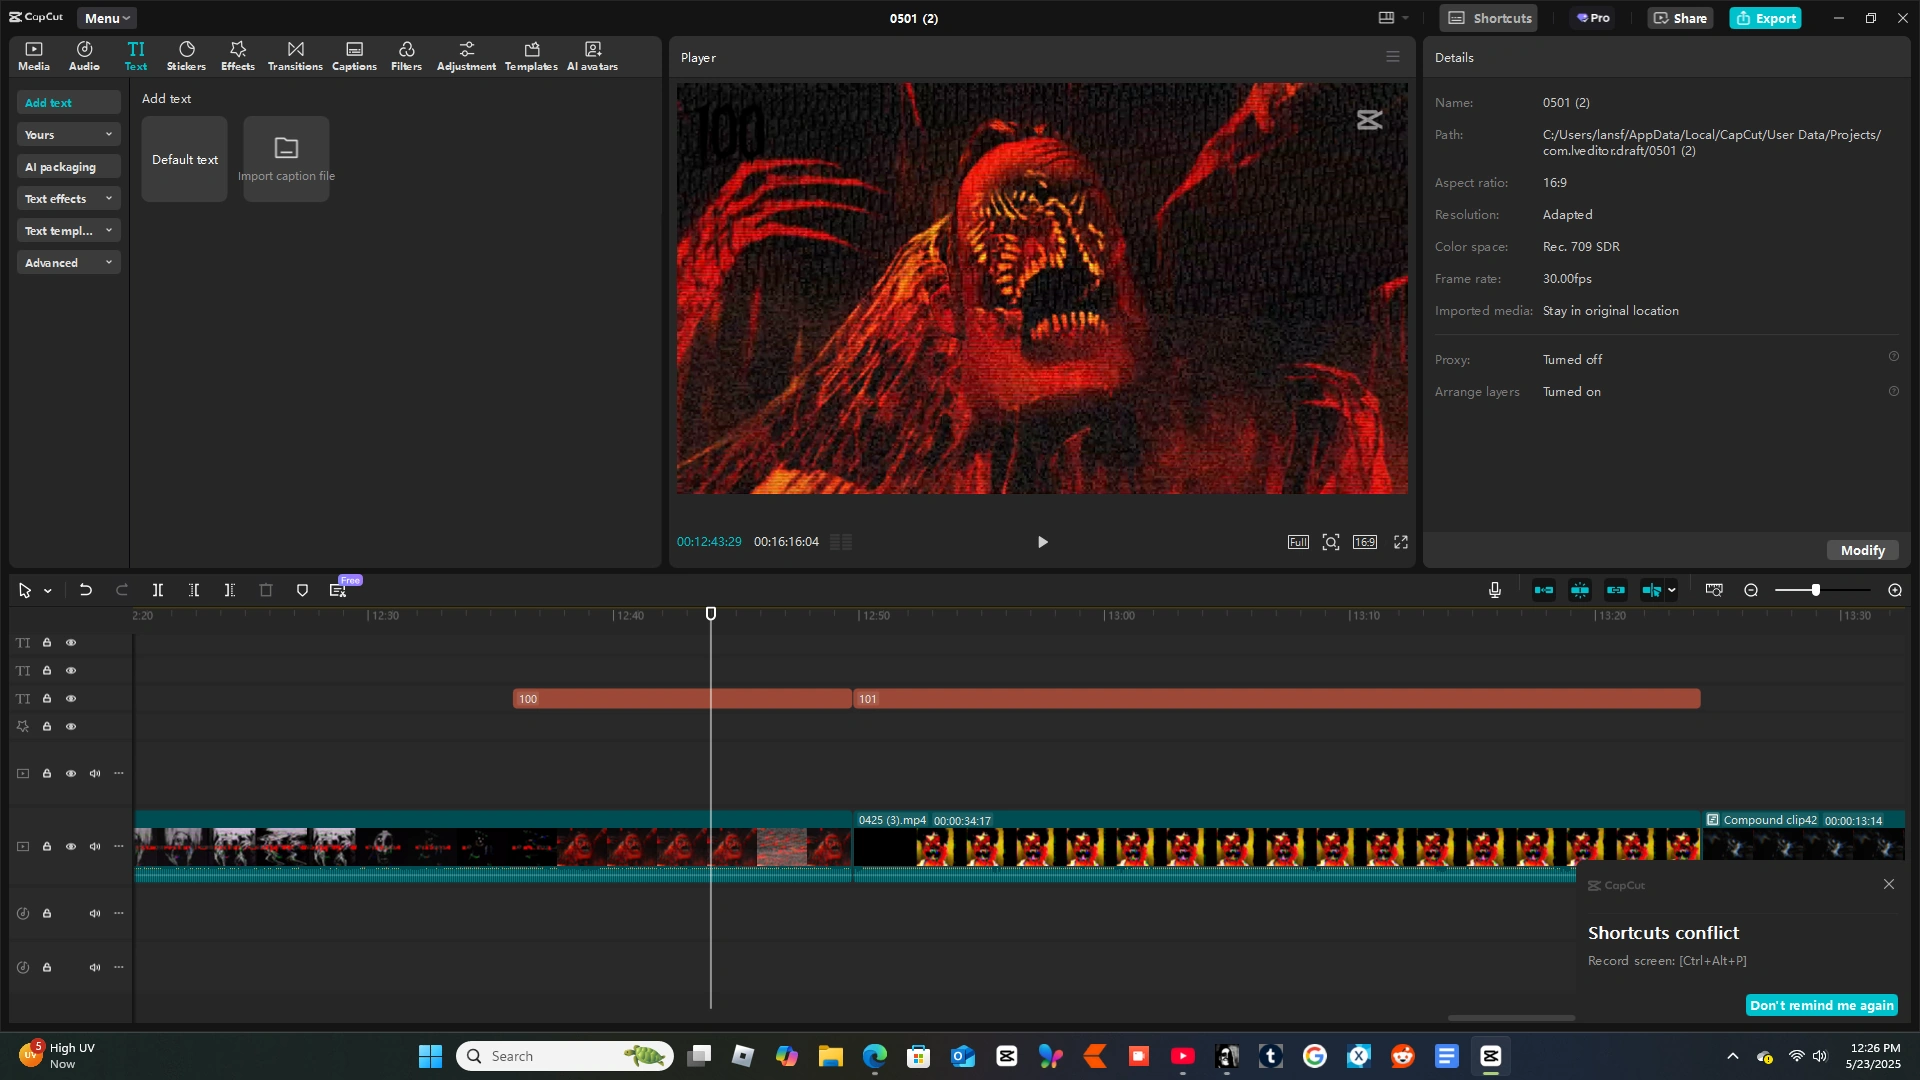Click Don't remind me again button
The height and width of the screenshot is (1080, 1920).
click(1821, 1006)
